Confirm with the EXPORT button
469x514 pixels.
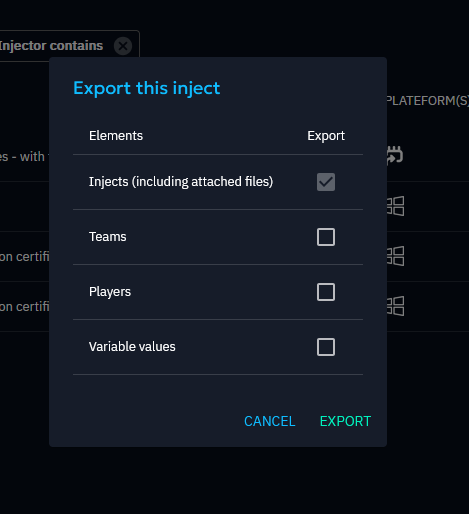tap(345, 421)
